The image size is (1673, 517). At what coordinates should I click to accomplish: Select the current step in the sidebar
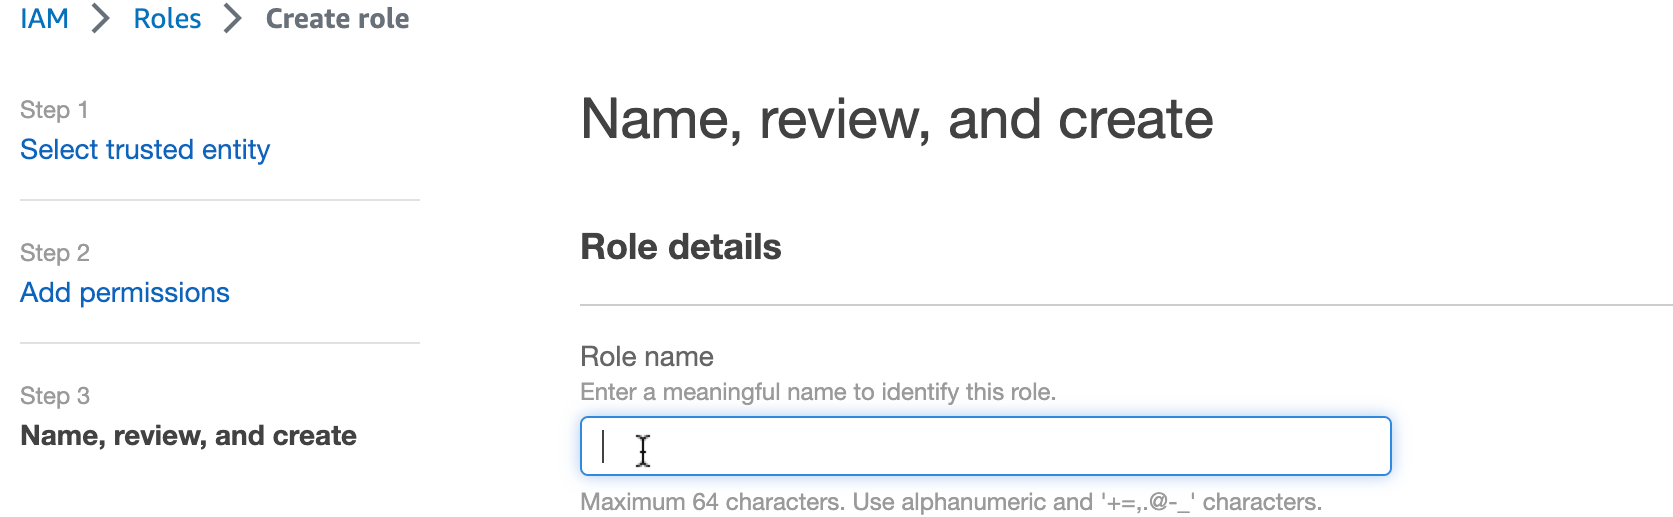[x=188, y=436]
